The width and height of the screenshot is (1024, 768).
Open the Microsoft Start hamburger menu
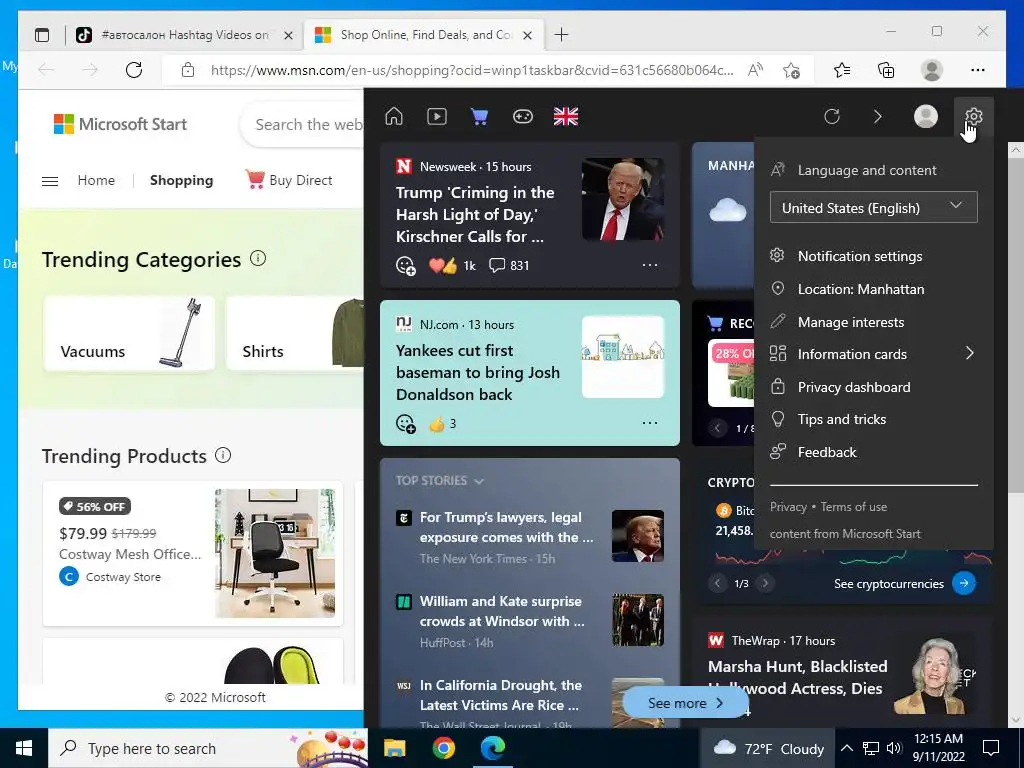(x=50, y=181)
